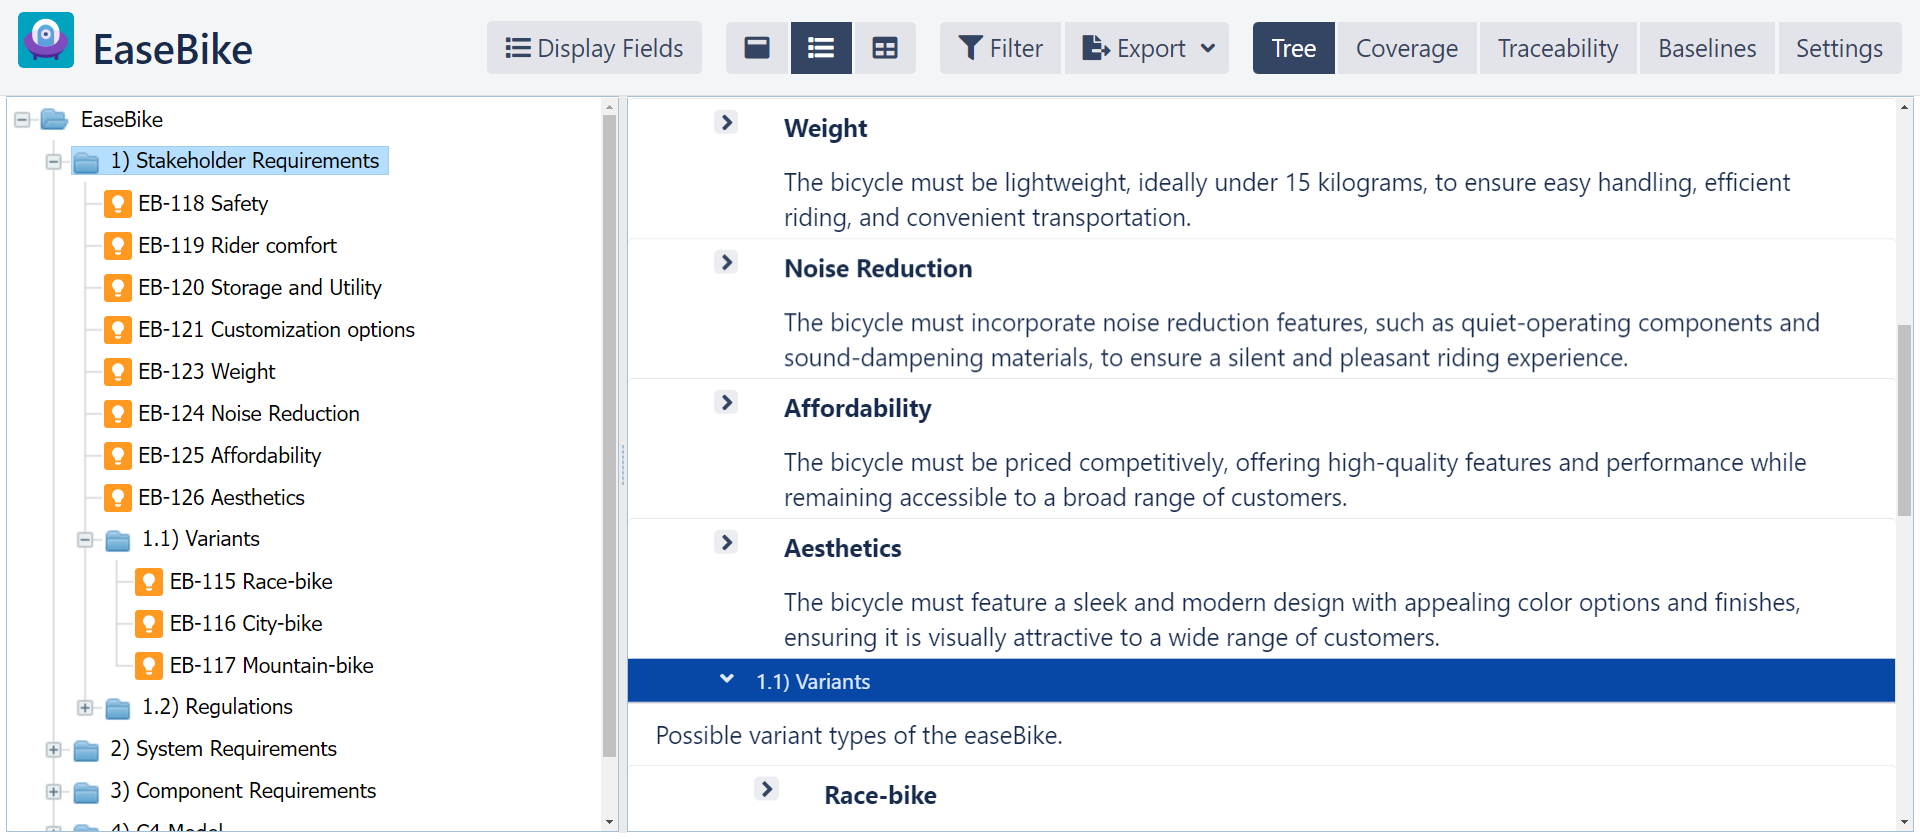Image resolution: width=1920 pixels, height=839 pixels.
Task: Select EB-121 Customization options item
Action: (x=276, y=330)
